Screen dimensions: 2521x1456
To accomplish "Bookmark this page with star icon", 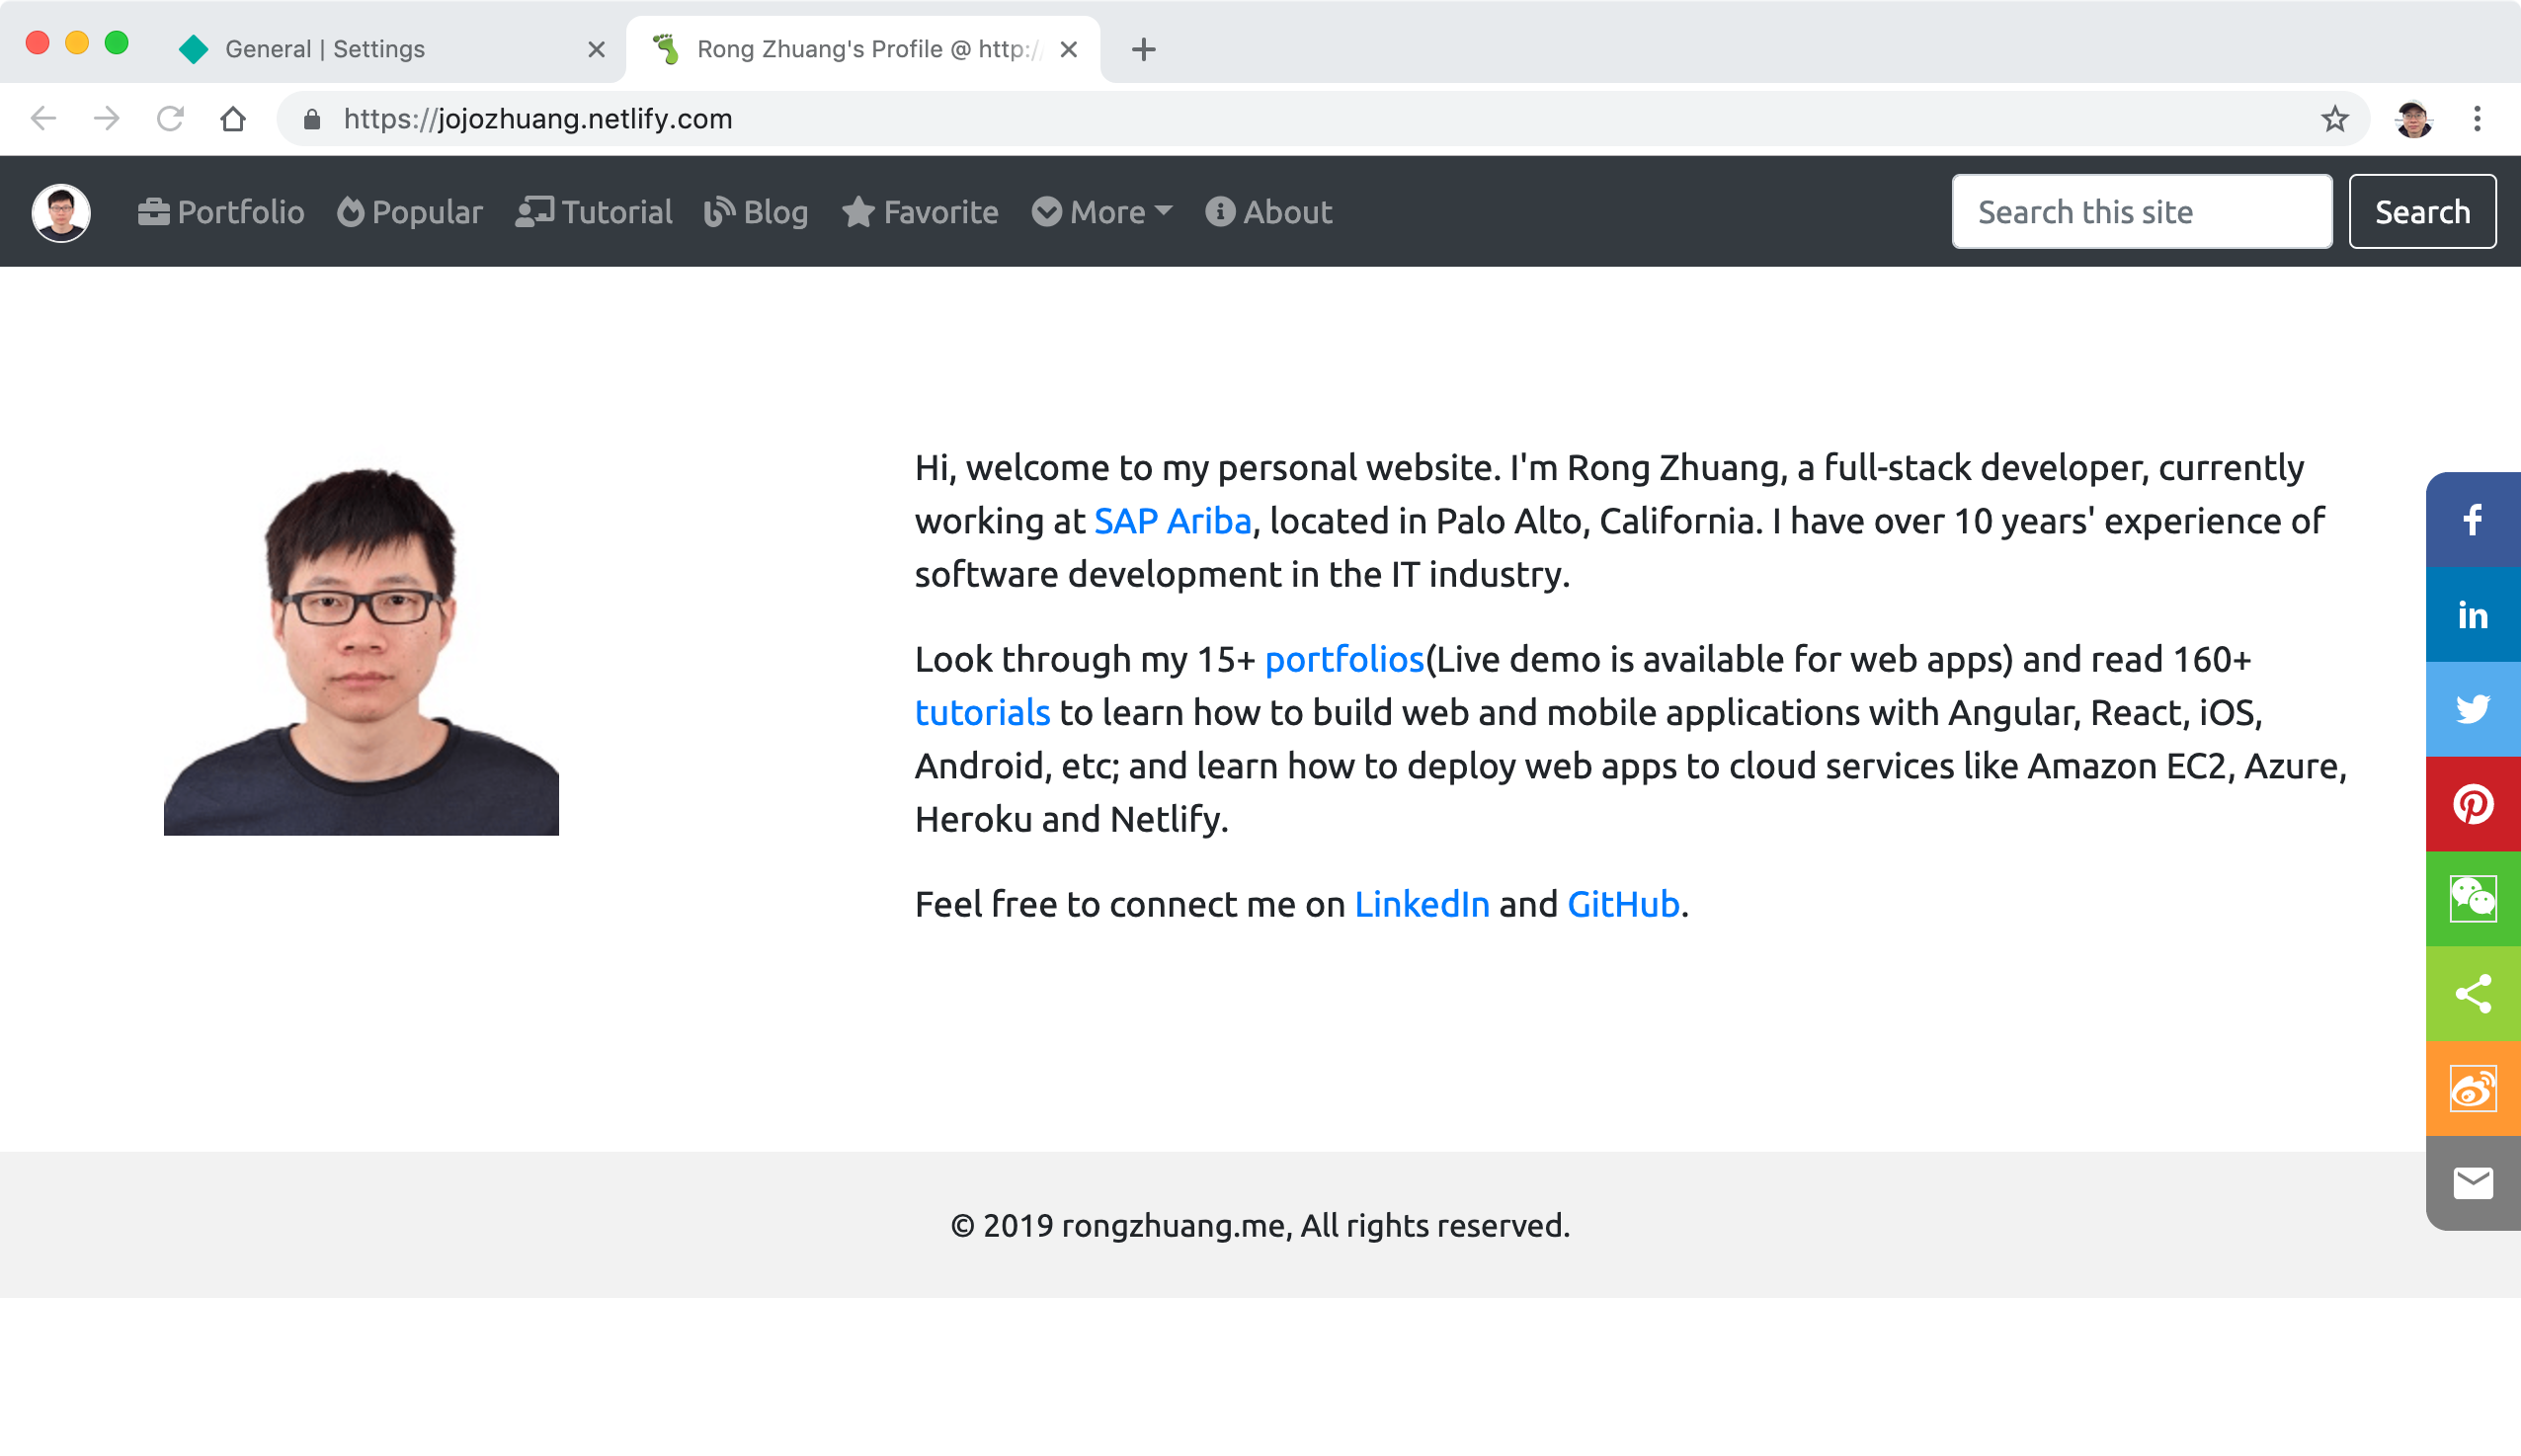I will click(2334, 119).
